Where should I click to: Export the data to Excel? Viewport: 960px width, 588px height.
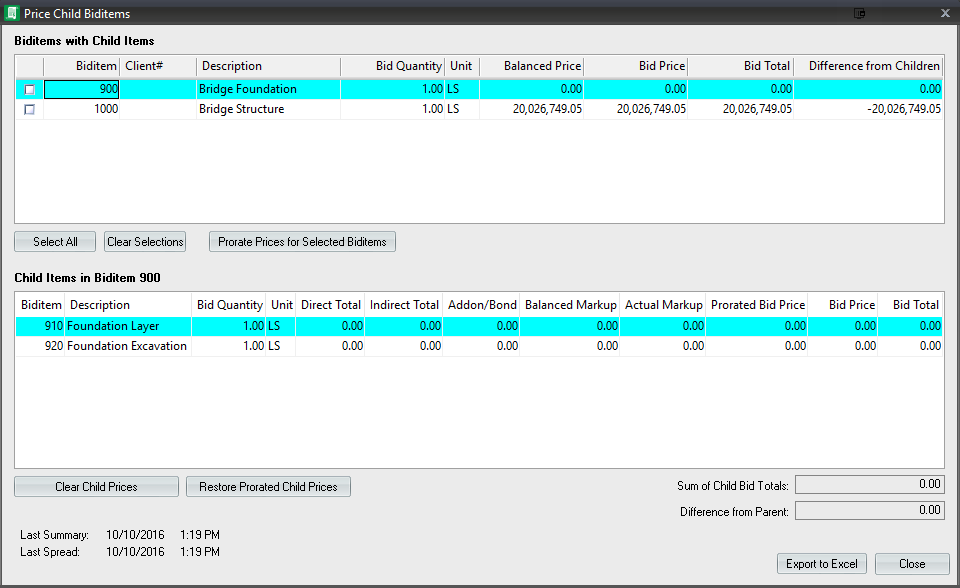coord(821,564)
